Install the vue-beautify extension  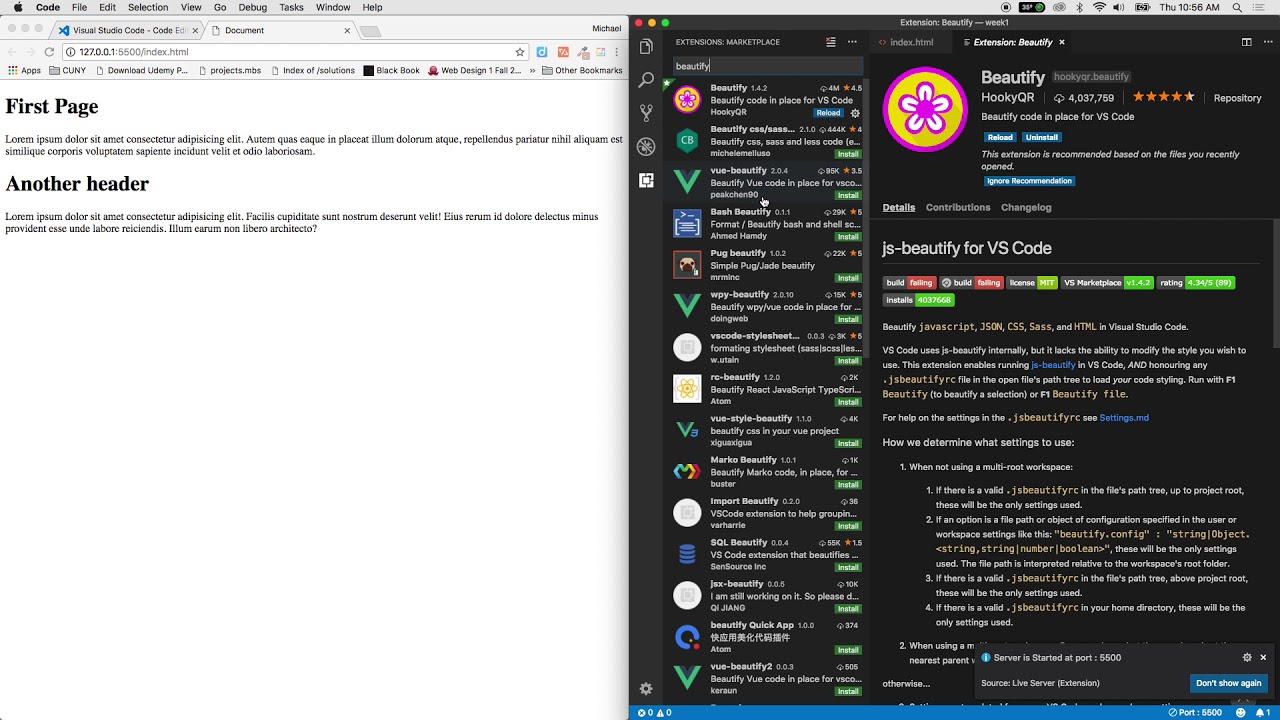click(848, 195)
